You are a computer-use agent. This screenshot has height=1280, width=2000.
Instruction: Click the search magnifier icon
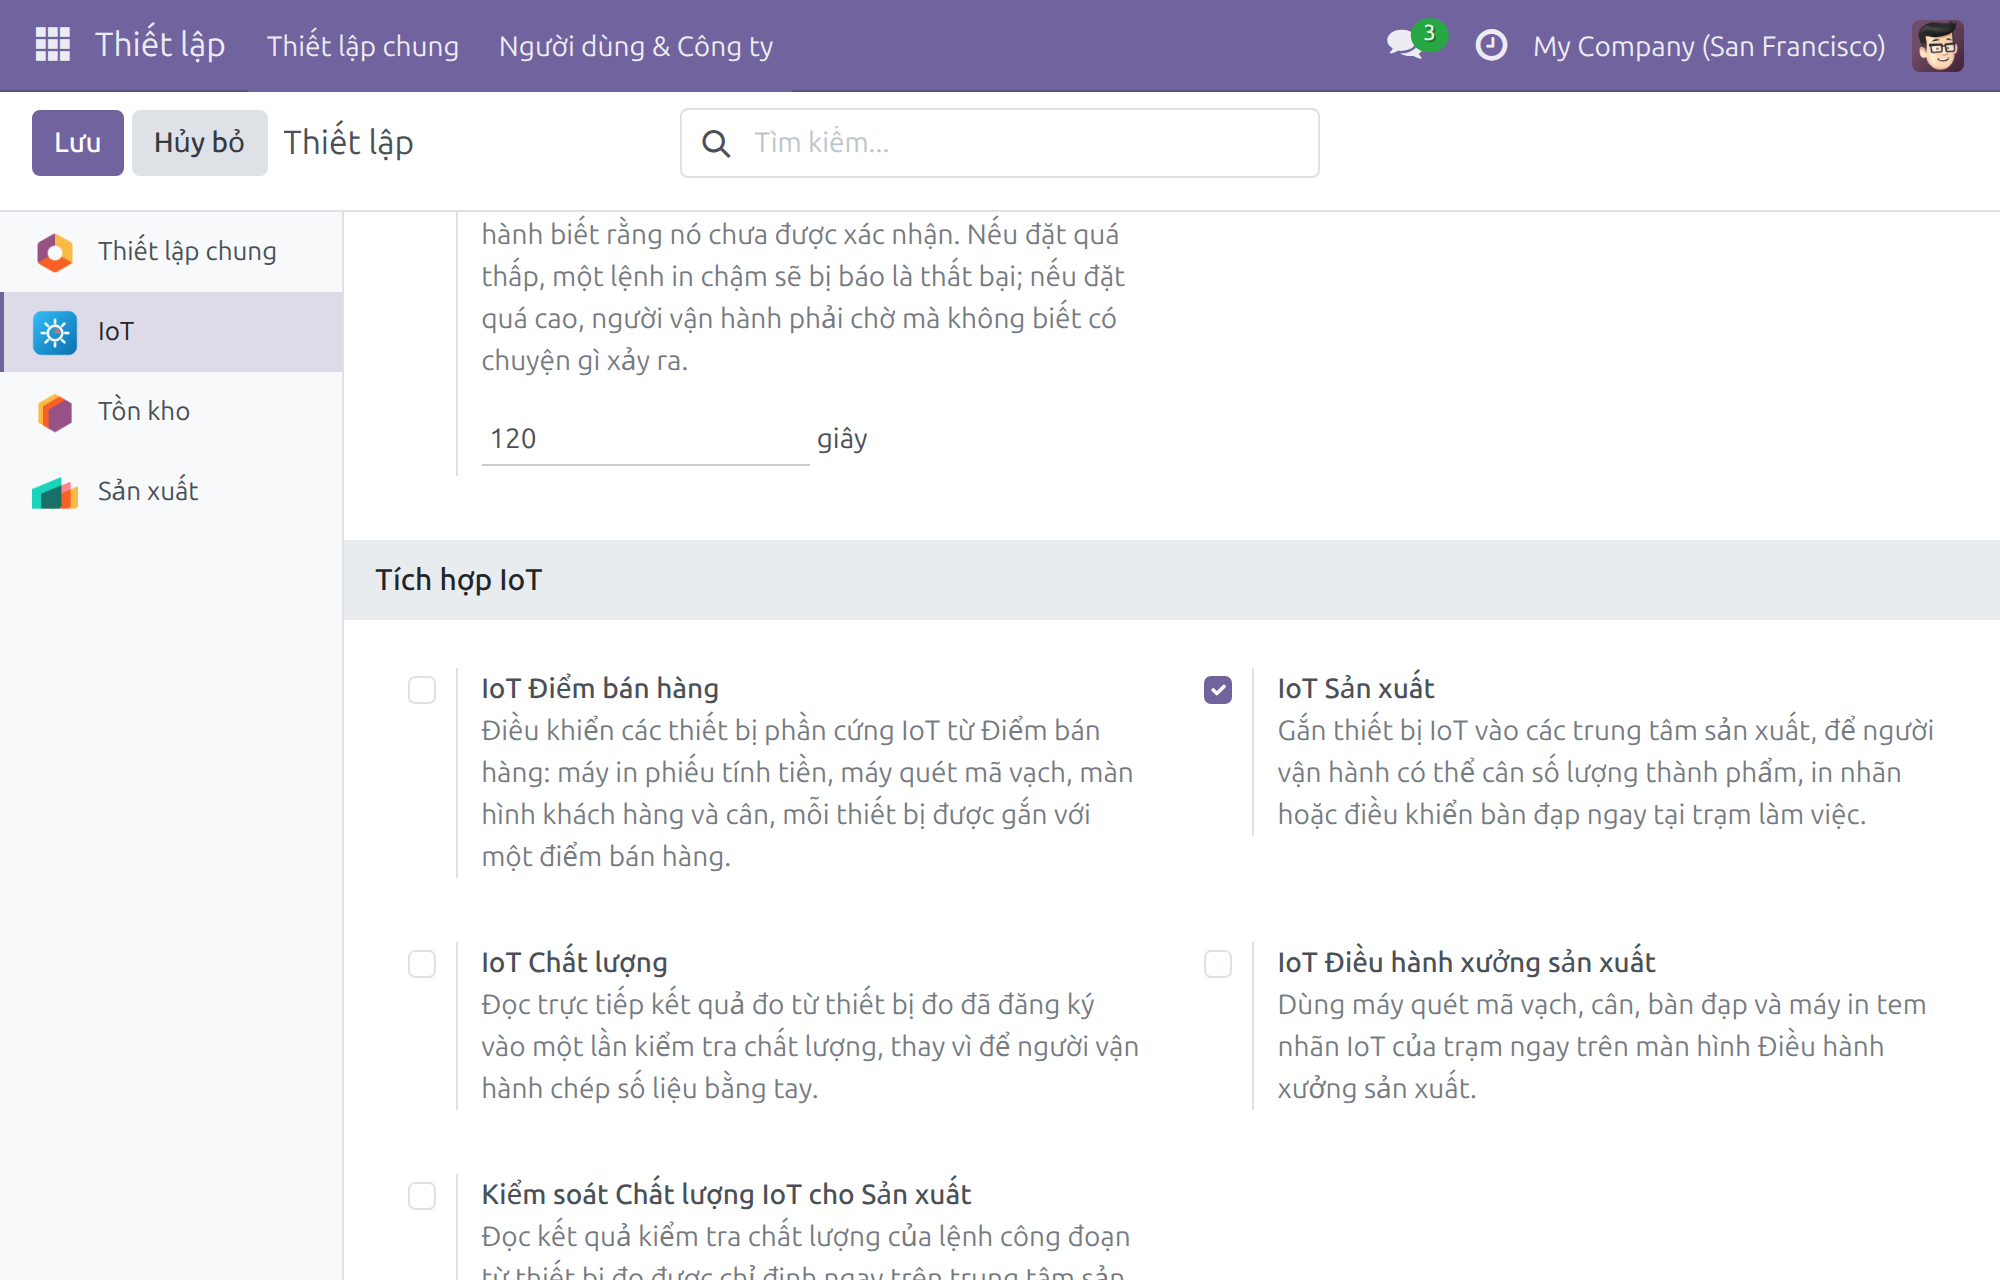click(716, 143)
